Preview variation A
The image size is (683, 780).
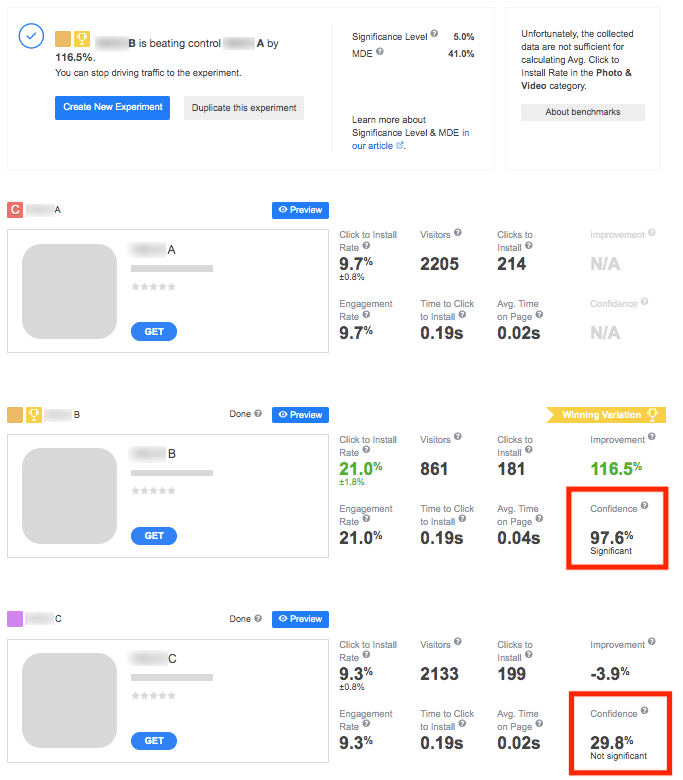(300, 210)
